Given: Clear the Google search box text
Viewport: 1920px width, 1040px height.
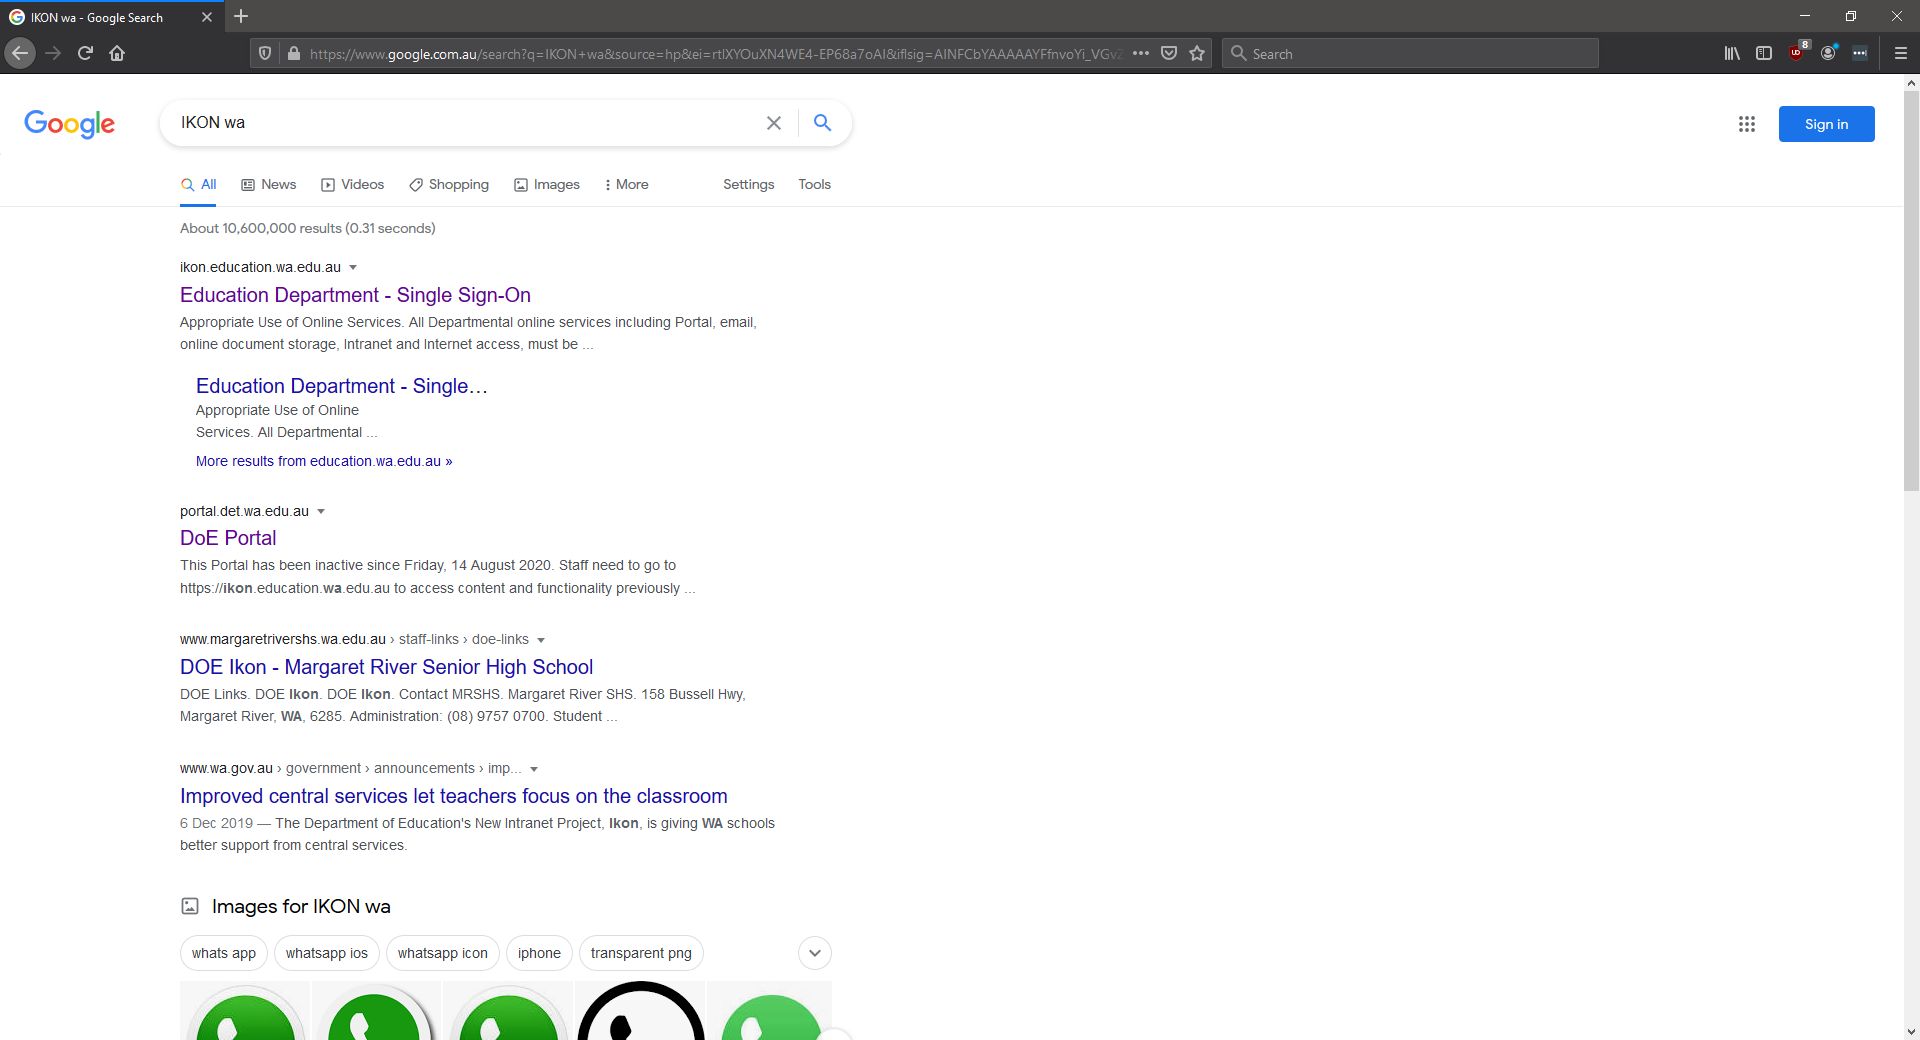Looking at the screenshot, I should (x=774, y=123).
